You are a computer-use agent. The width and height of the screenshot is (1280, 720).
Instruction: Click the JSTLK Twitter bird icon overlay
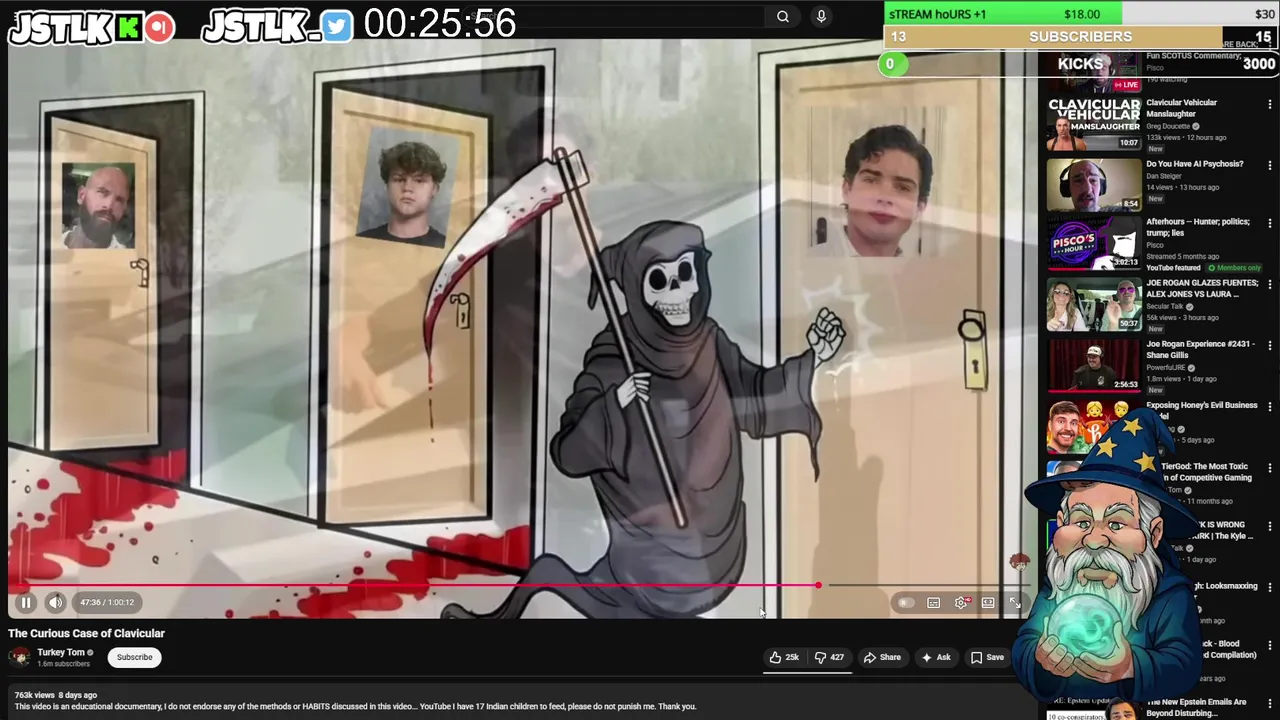click(x=337, y=26)
